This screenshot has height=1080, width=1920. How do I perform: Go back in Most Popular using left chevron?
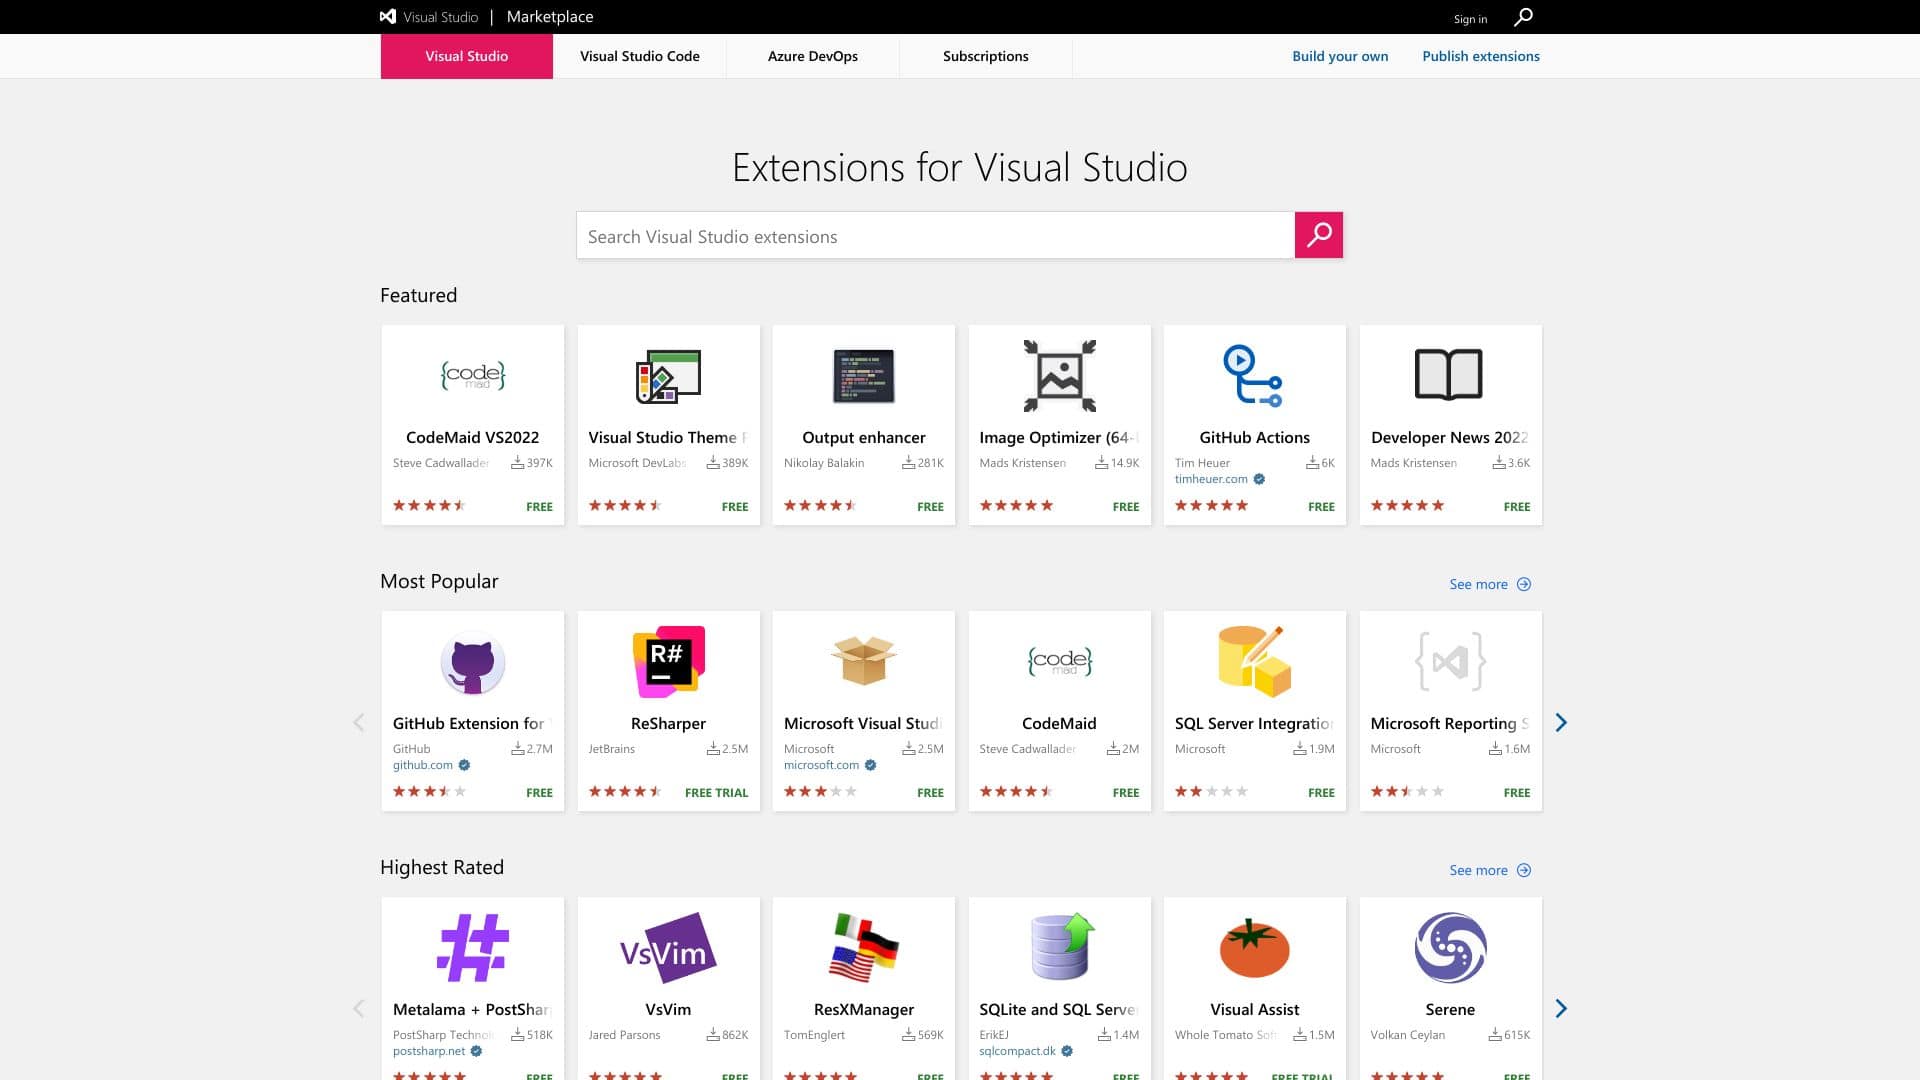coord(359,721)
